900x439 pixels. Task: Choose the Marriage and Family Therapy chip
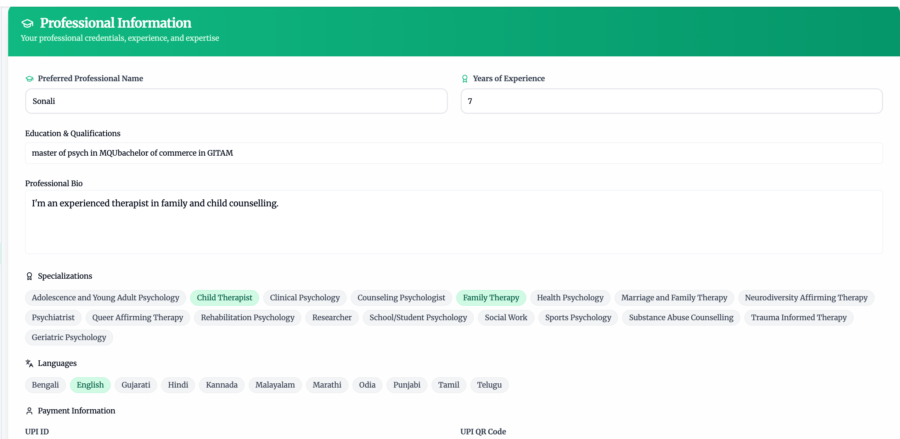[x=674, y=298]
